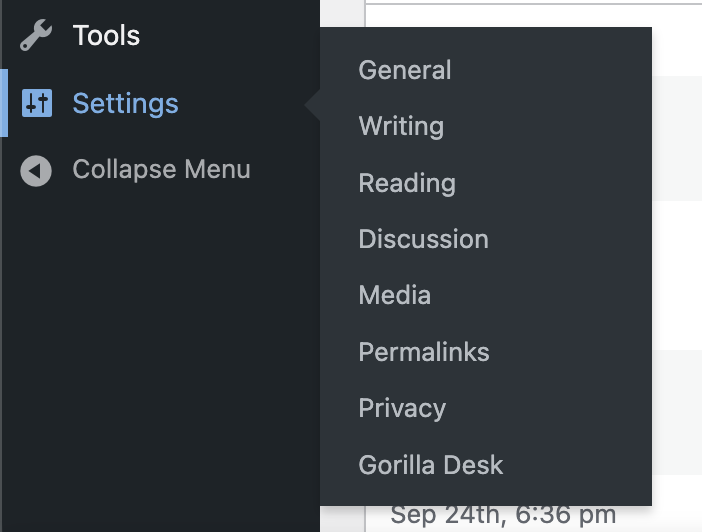The height and width of the screenshot is (532, 702).
Task: Select Gorilla Desk submenu entry
Action: pos(431,465)
